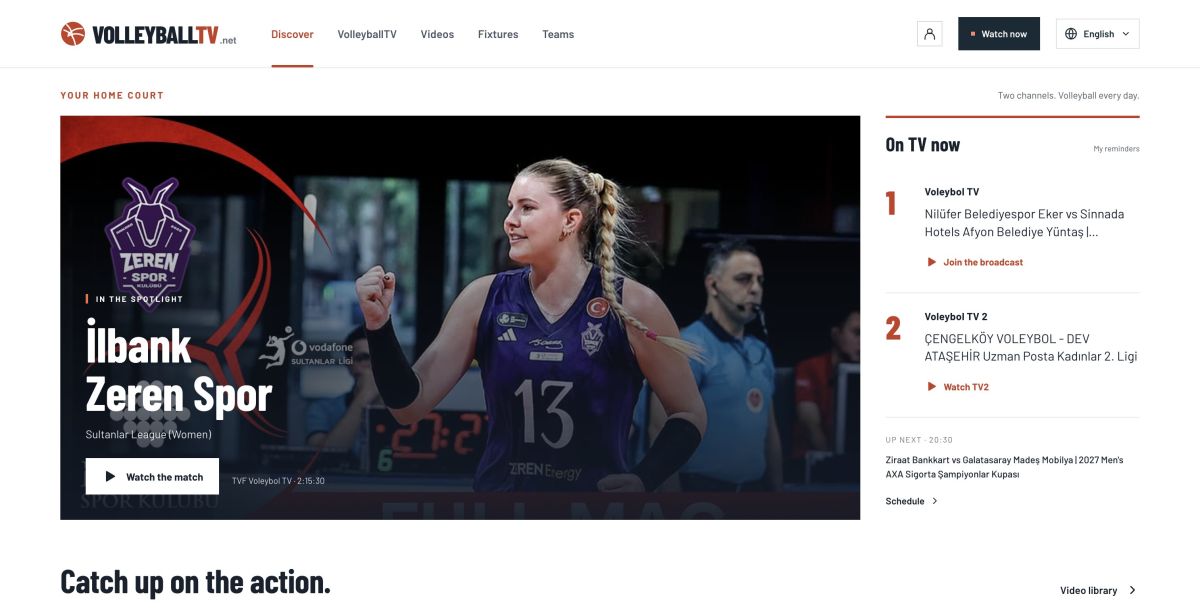1200x611 pixels.
Task: Click the VolleyballTV.net volleyball logo
Action: pos(148,34)
